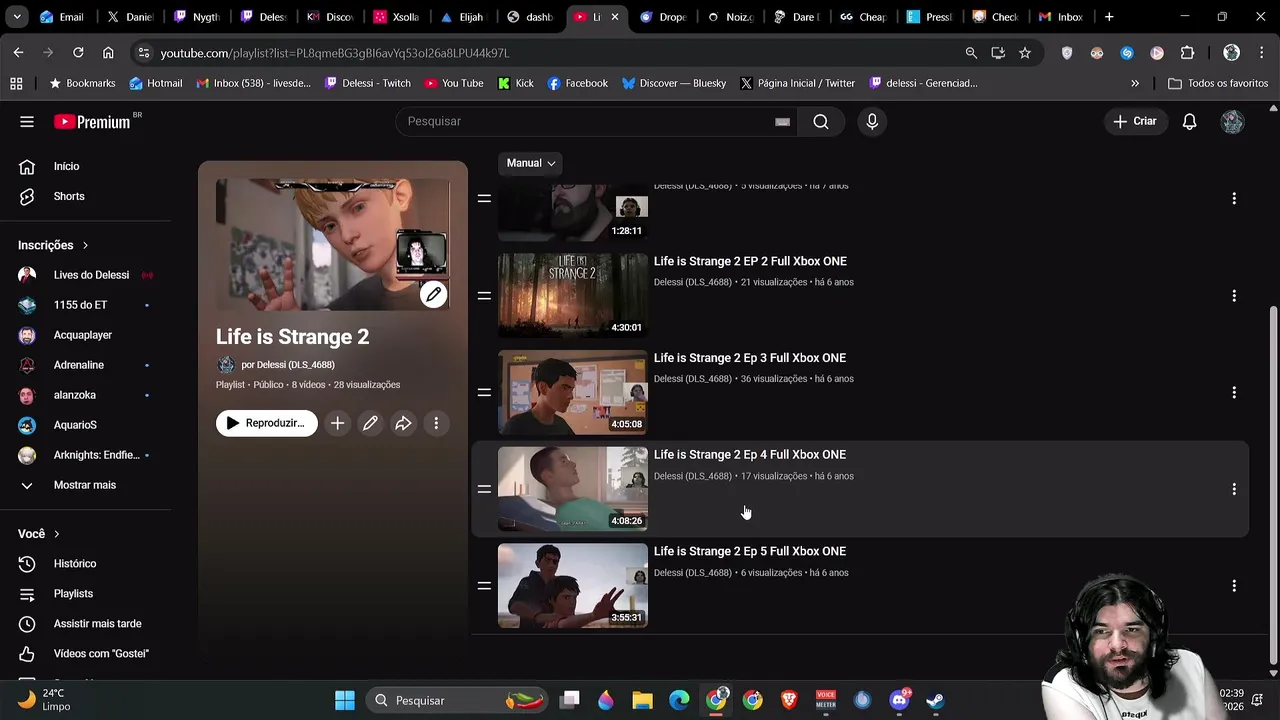Open File Explorer from taskbar

(x=642, y=700)
